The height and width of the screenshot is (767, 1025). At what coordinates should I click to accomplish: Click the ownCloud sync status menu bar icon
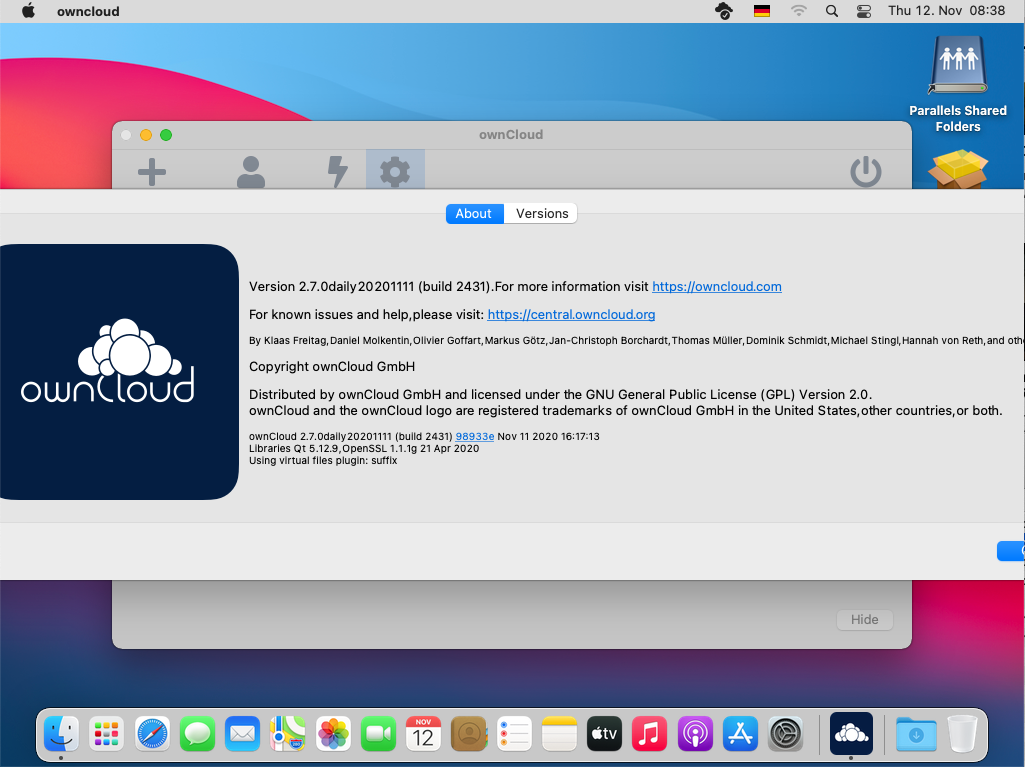click(724, 11)
